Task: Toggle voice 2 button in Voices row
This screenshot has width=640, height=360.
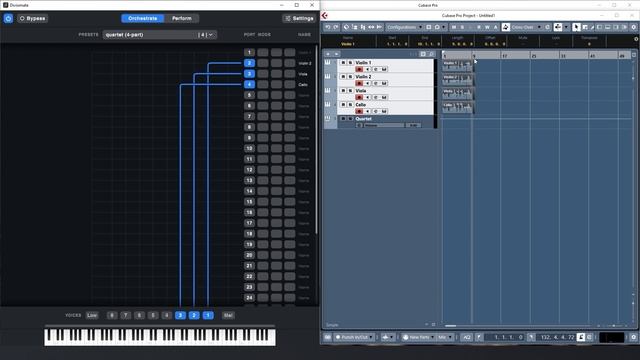Action: [194, 315]
